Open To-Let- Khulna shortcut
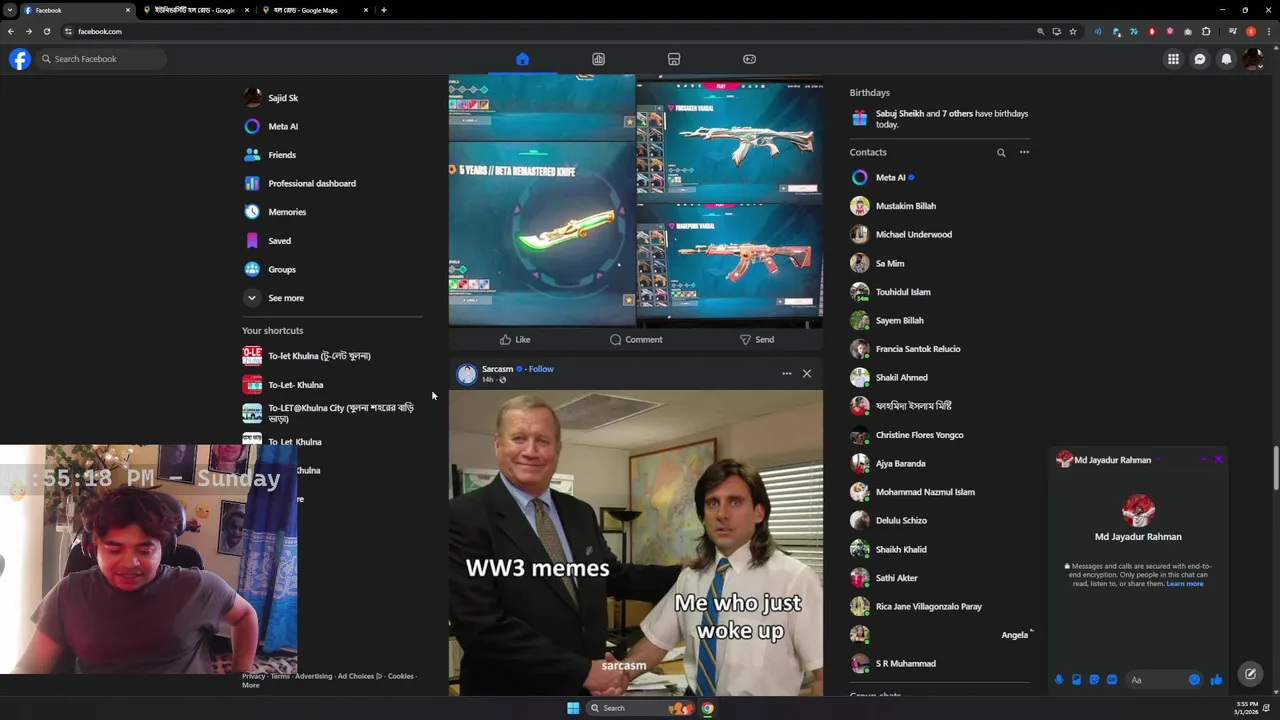This screenshot has height=720, width=1280. 332,385
